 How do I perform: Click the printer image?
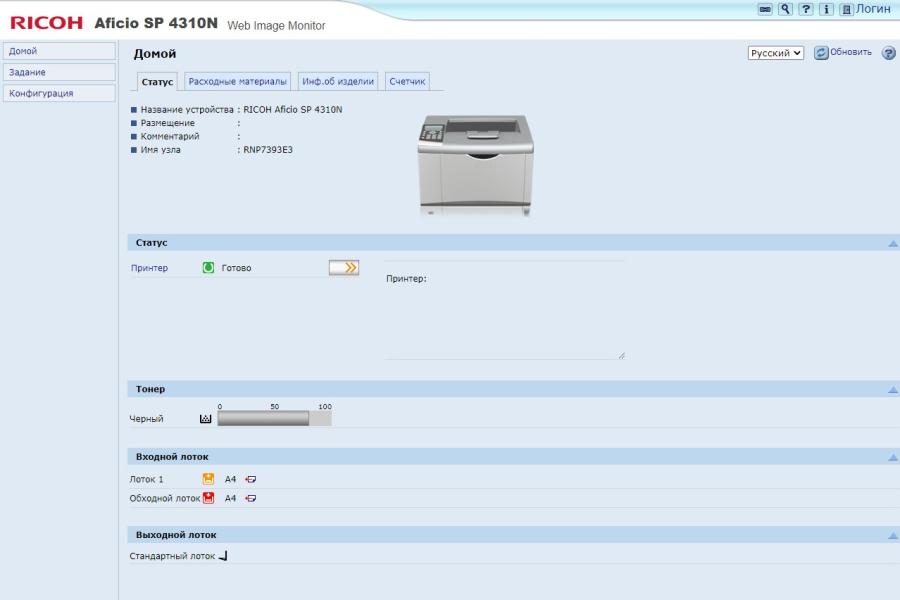click(x=476, y=165)
